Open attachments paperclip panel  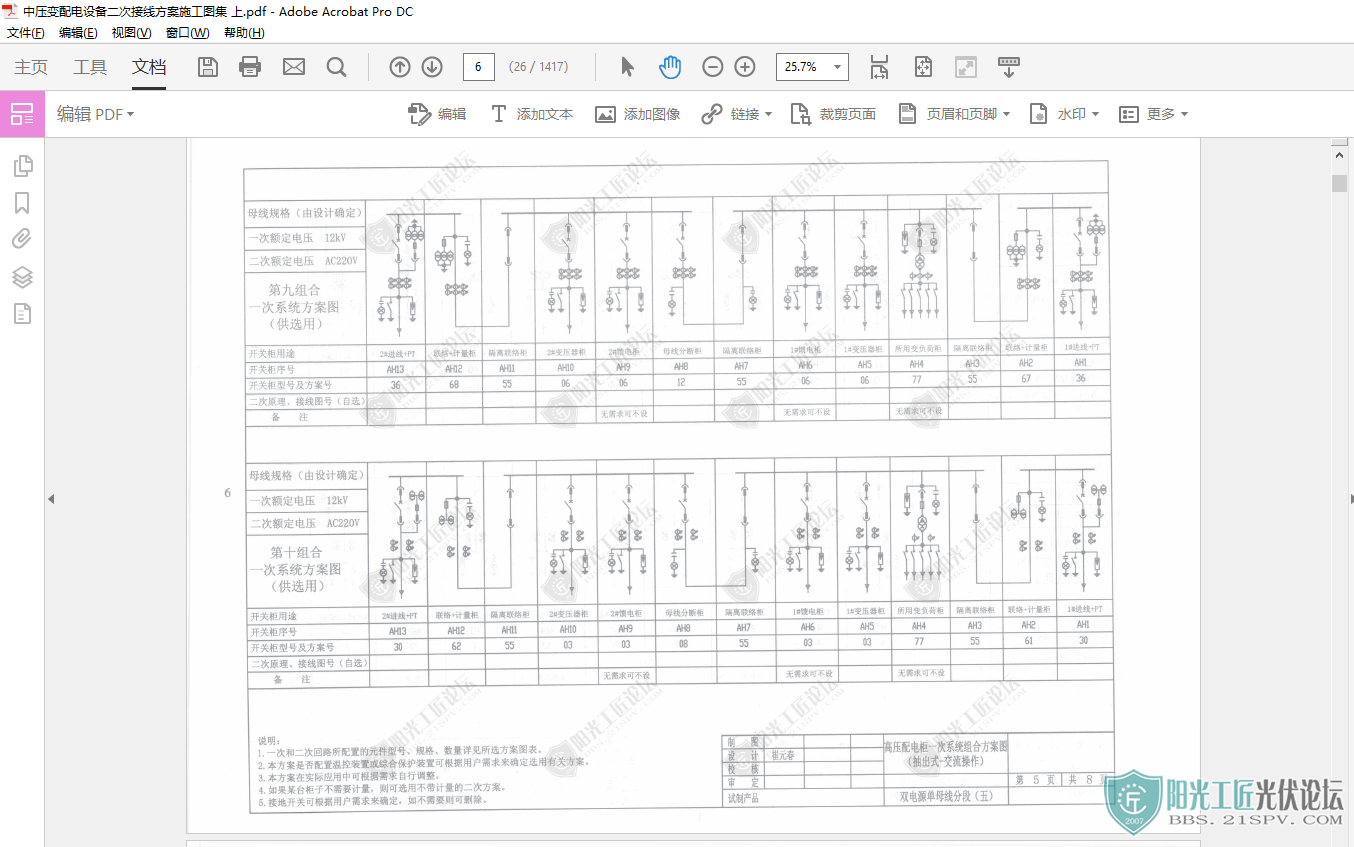point(22,239)
